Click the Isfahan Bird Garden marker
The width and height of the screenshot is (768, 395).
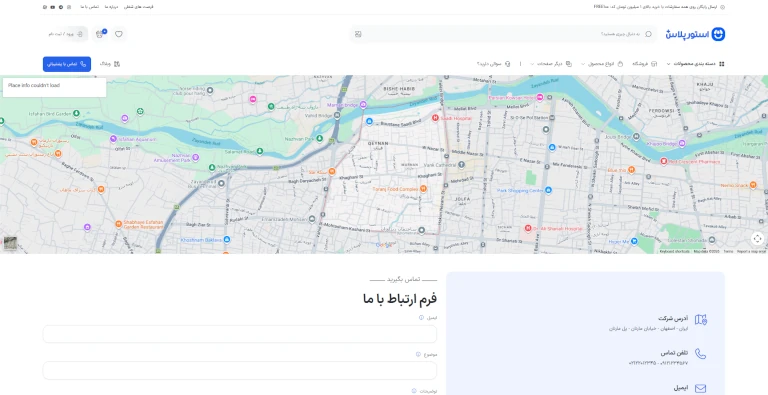point(76,114)
